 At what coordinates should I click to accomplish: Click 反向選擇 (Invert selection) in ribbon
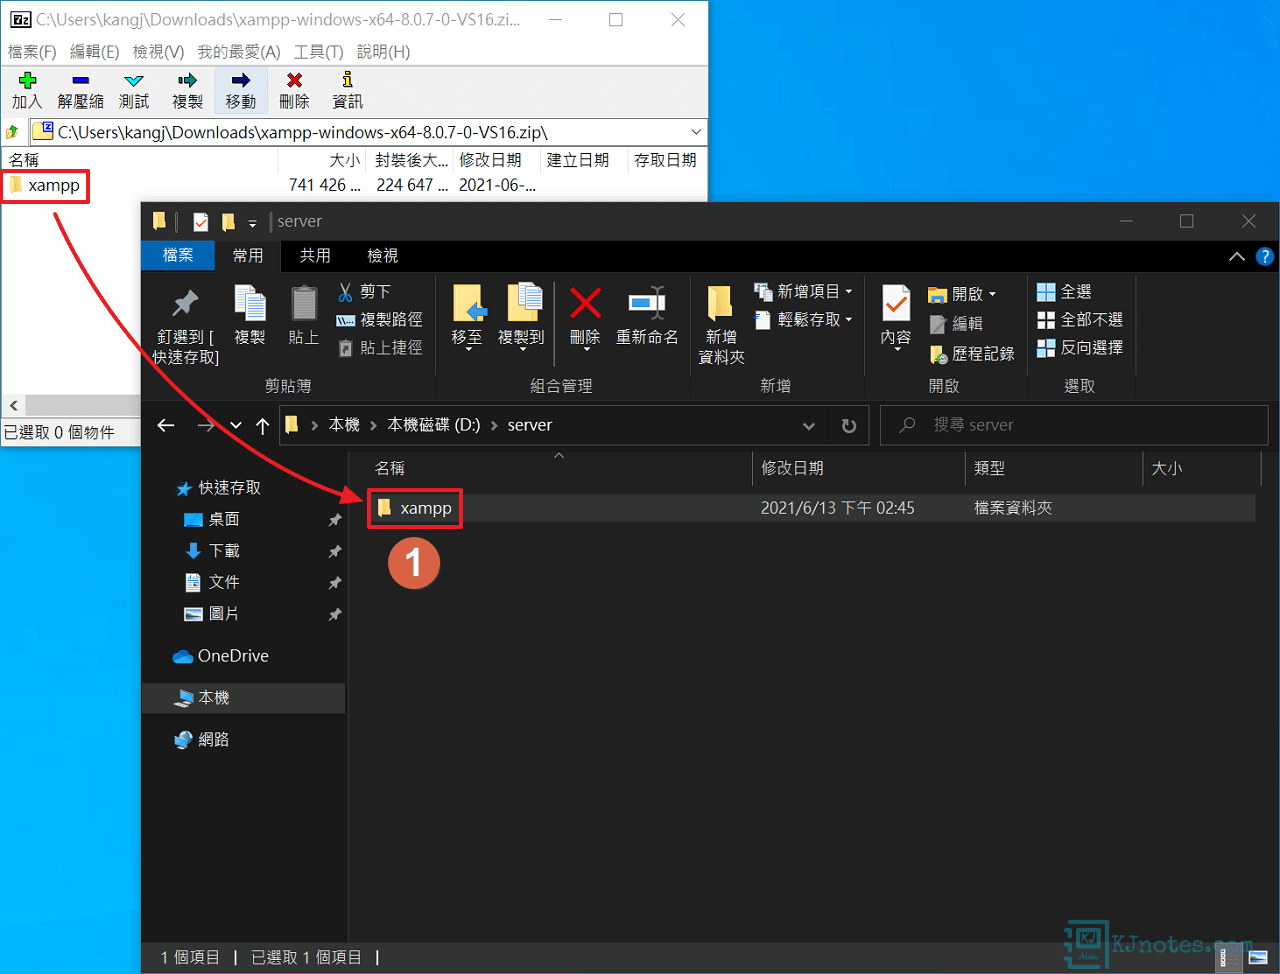1080,347
